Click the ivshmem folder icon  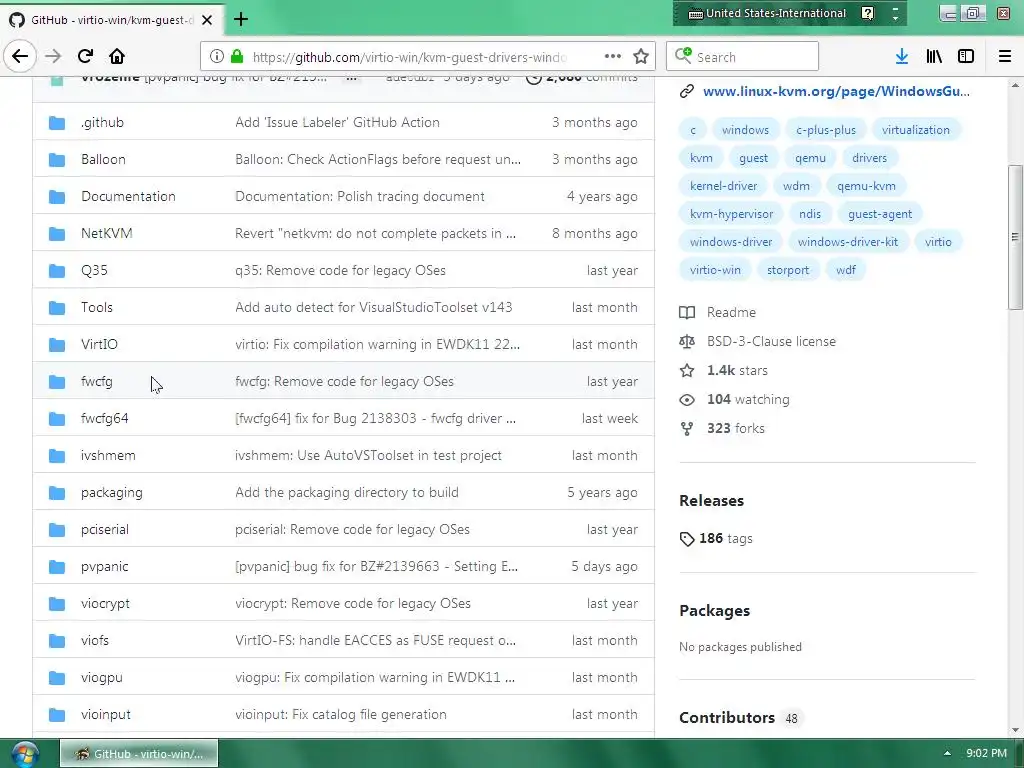[x=57, y=456]
